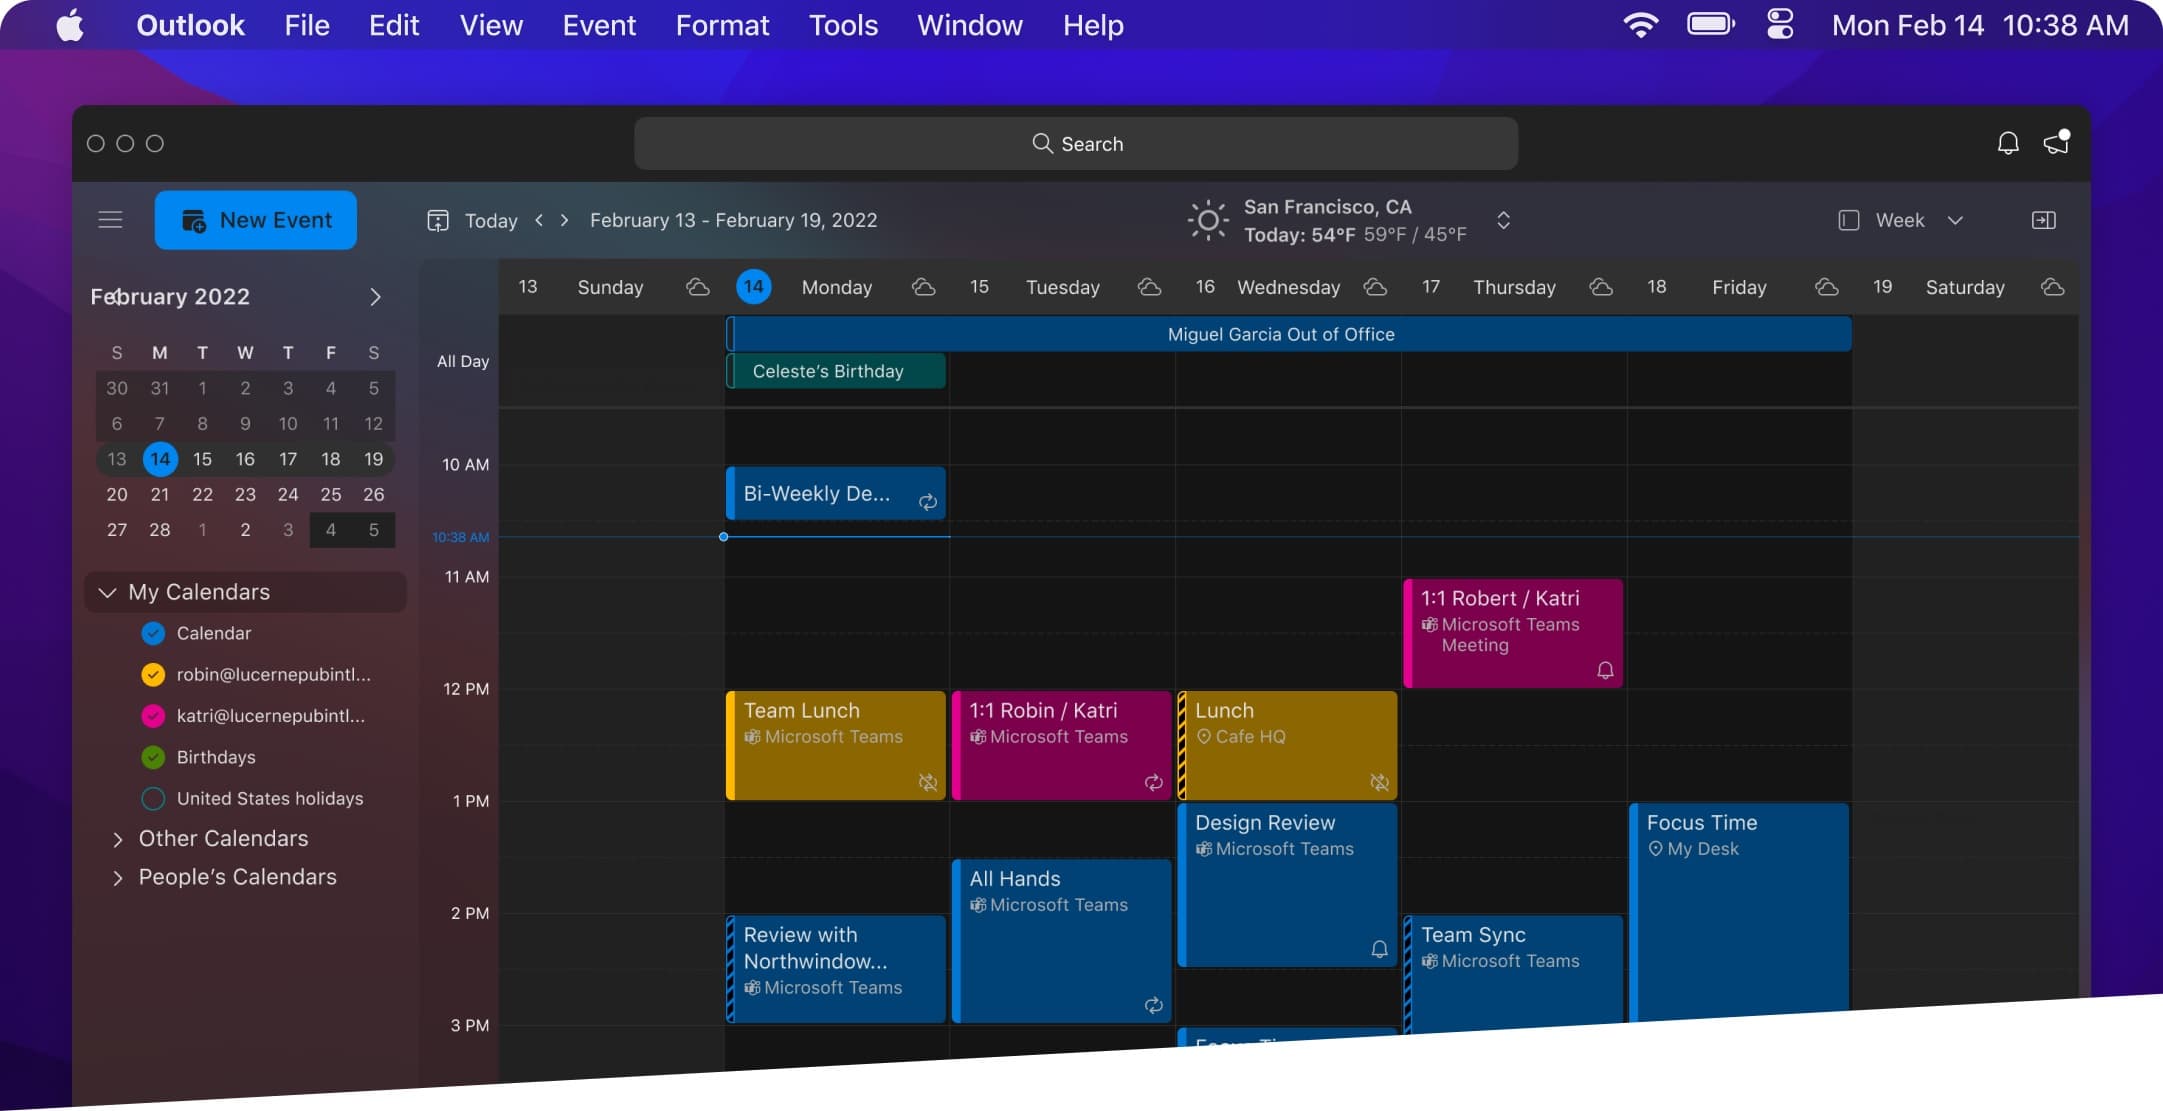Viewport: 2163px width, 1111px height.
Task: Click the Wi-Fi status icon
Action: click(x=1640, y=25)
